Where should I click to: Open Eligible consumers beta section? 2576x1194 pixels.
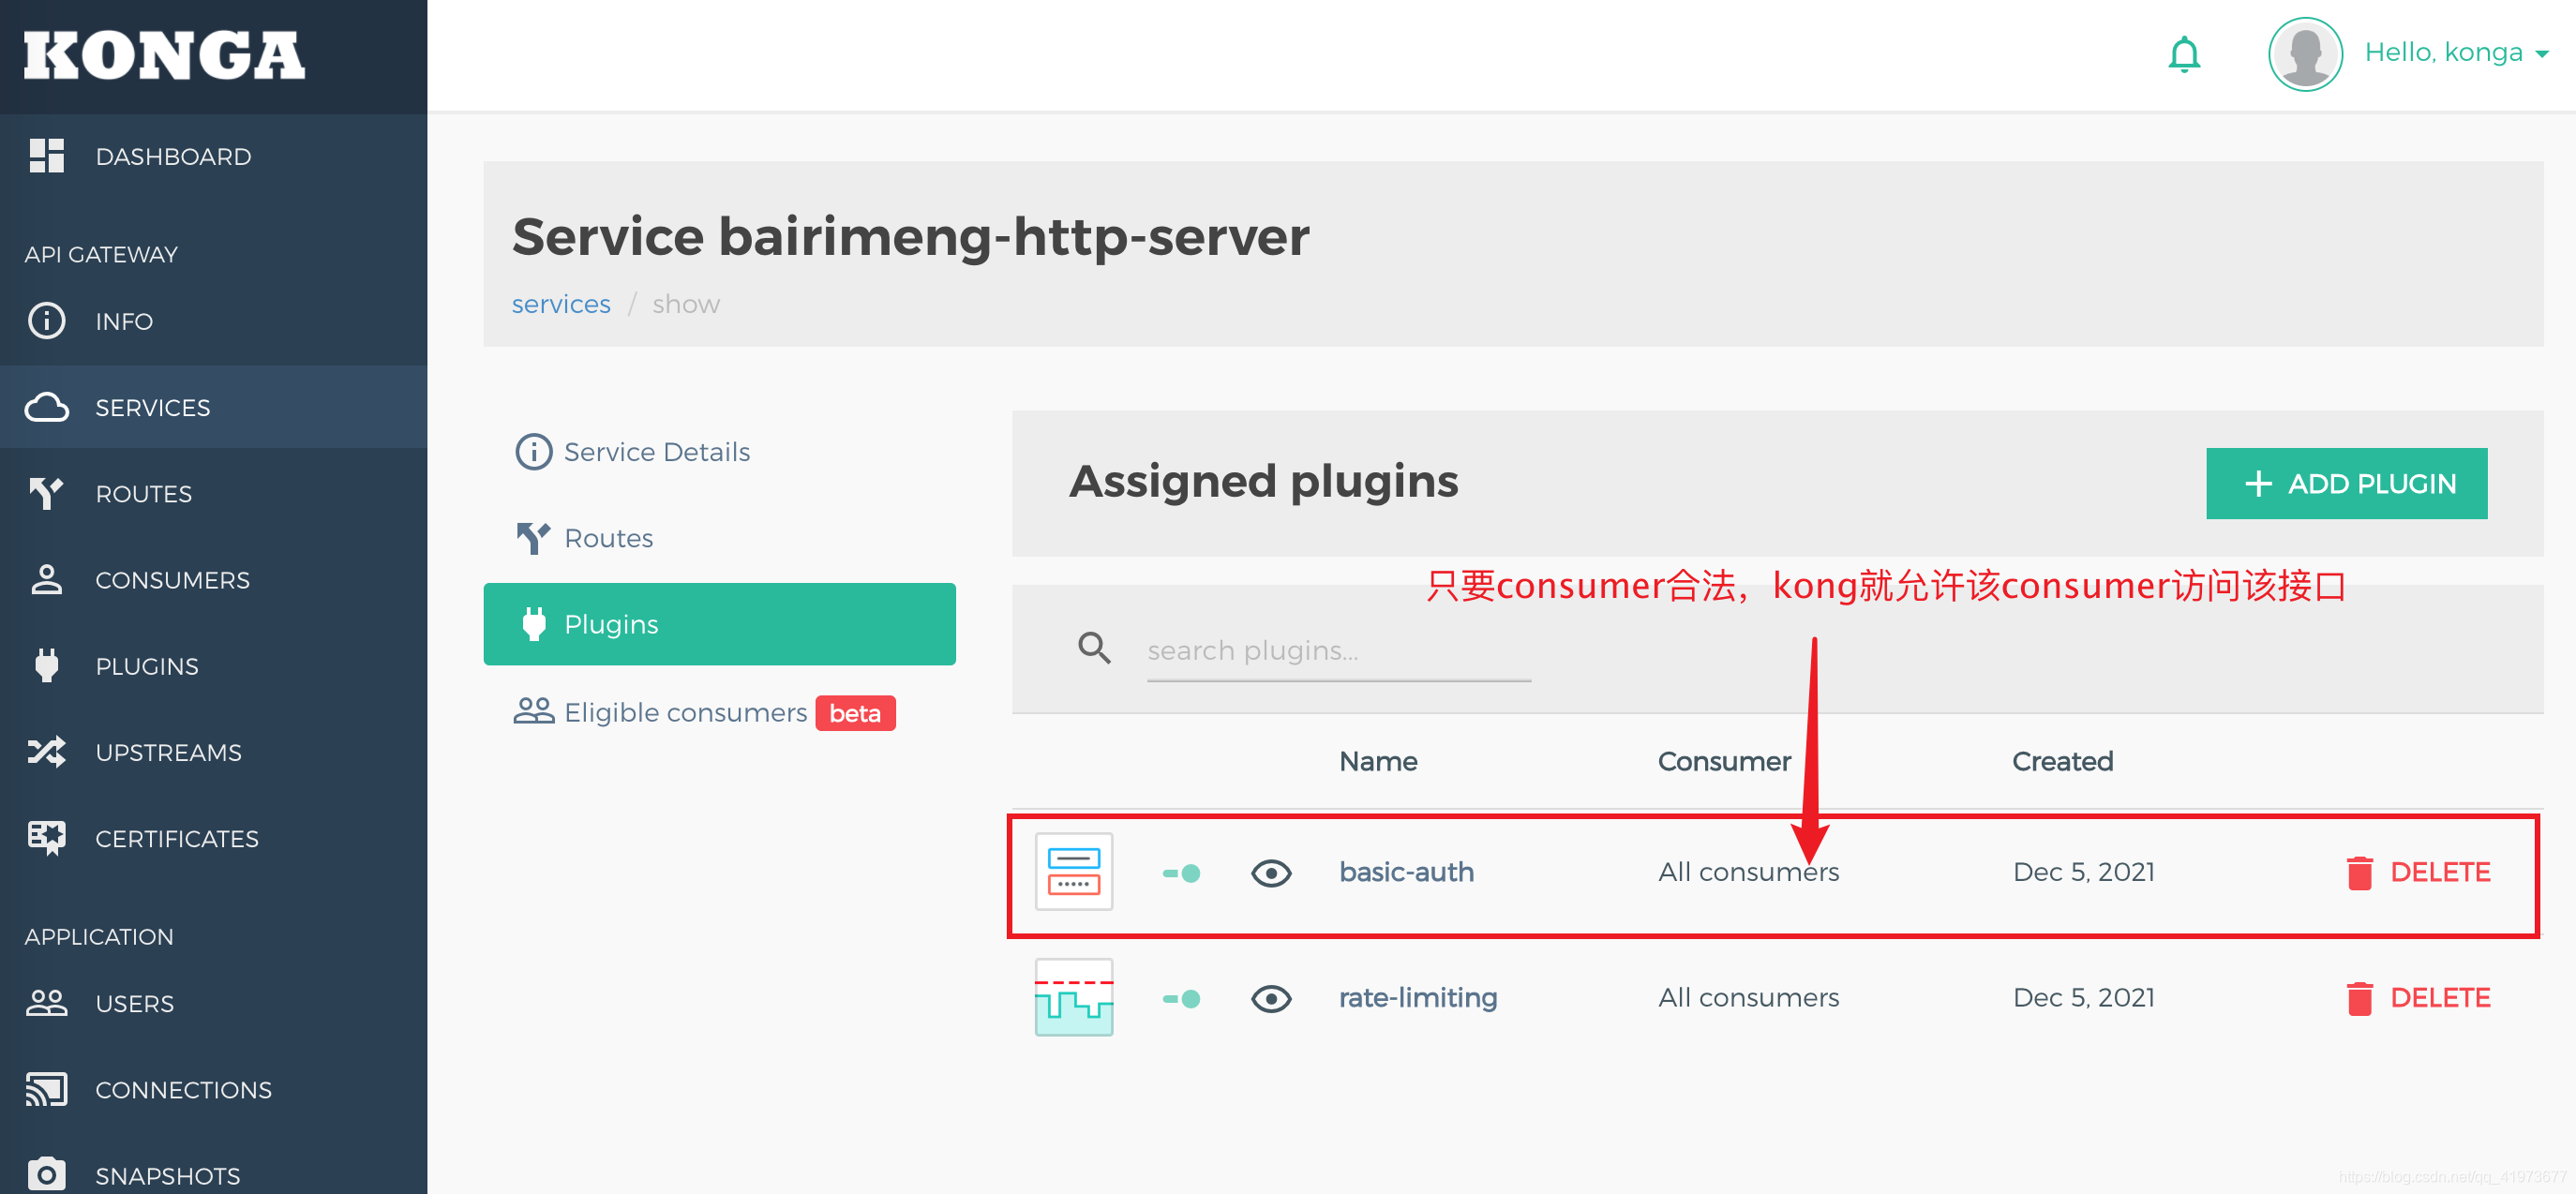point(685,712)
